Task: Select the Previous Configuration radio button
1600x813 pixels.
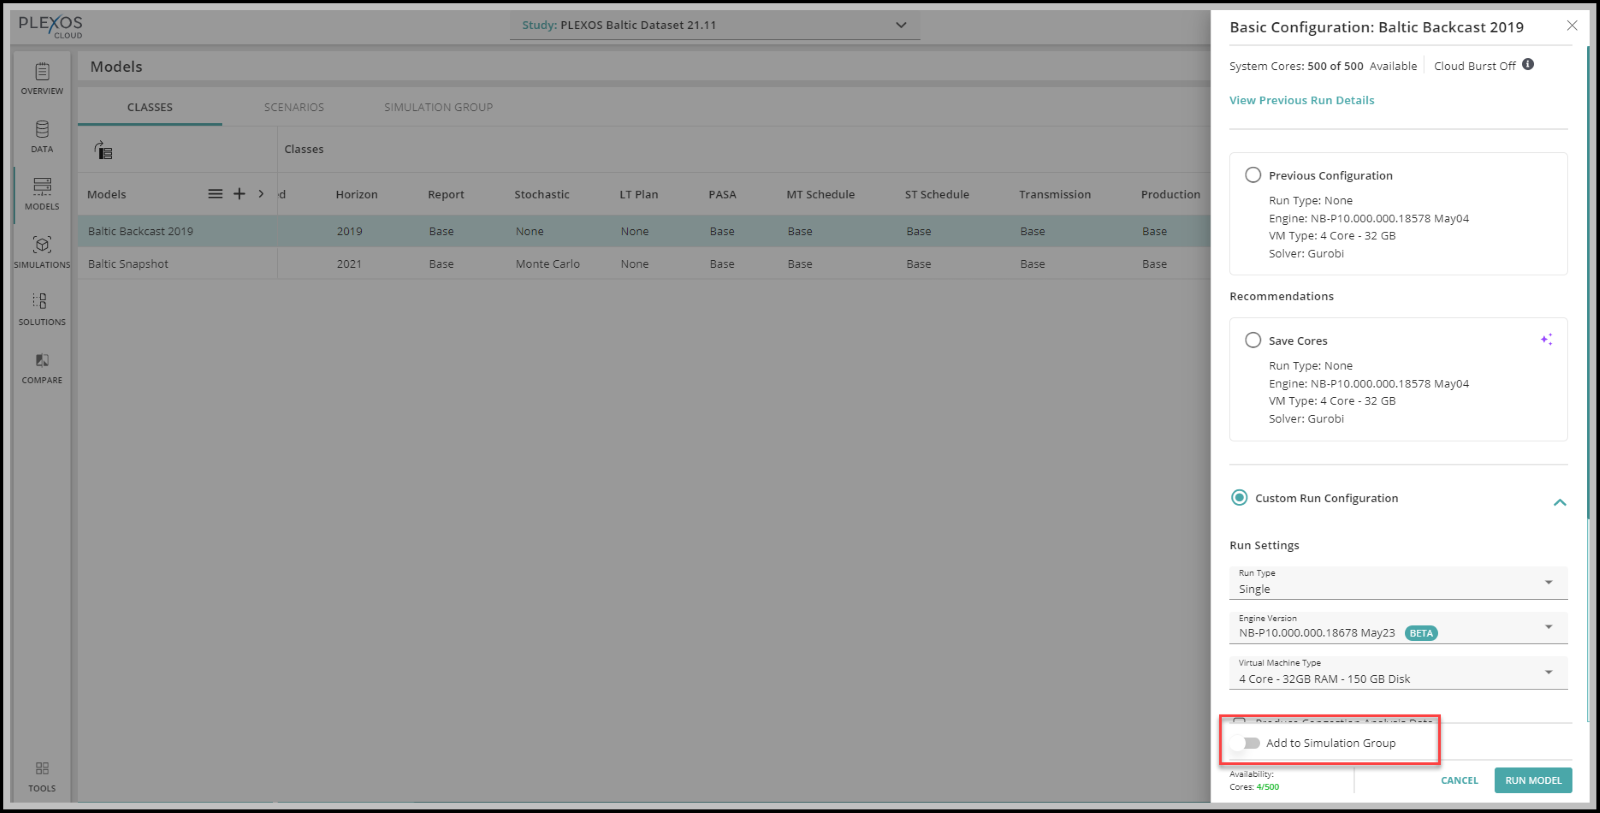Action: 1253,175
